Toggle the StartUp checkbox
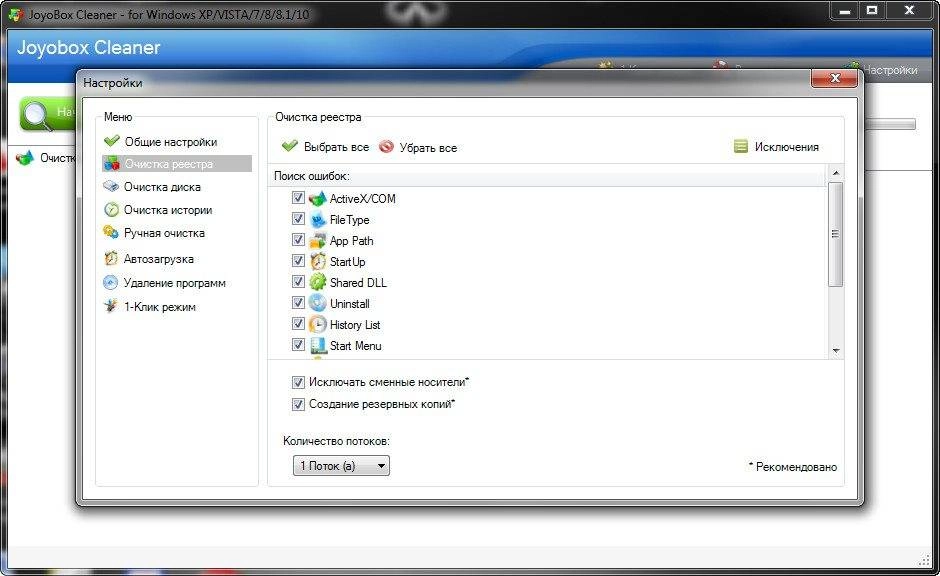This screenshot has width=940, height=576. (298, 261)
